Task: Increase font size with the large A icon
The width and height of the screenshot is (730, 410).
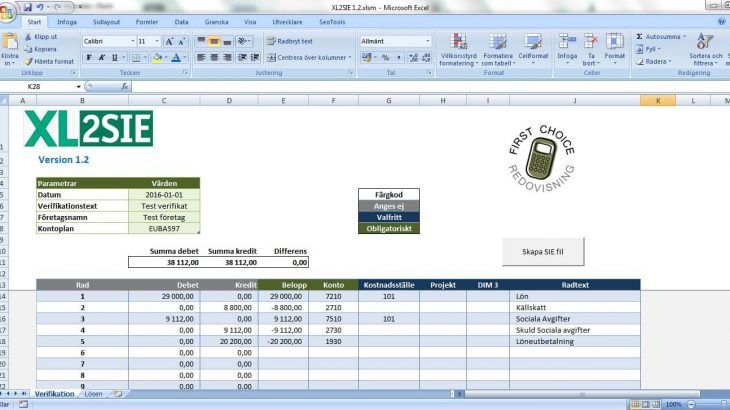Action: pyautogui.click(x=169, y=41)
